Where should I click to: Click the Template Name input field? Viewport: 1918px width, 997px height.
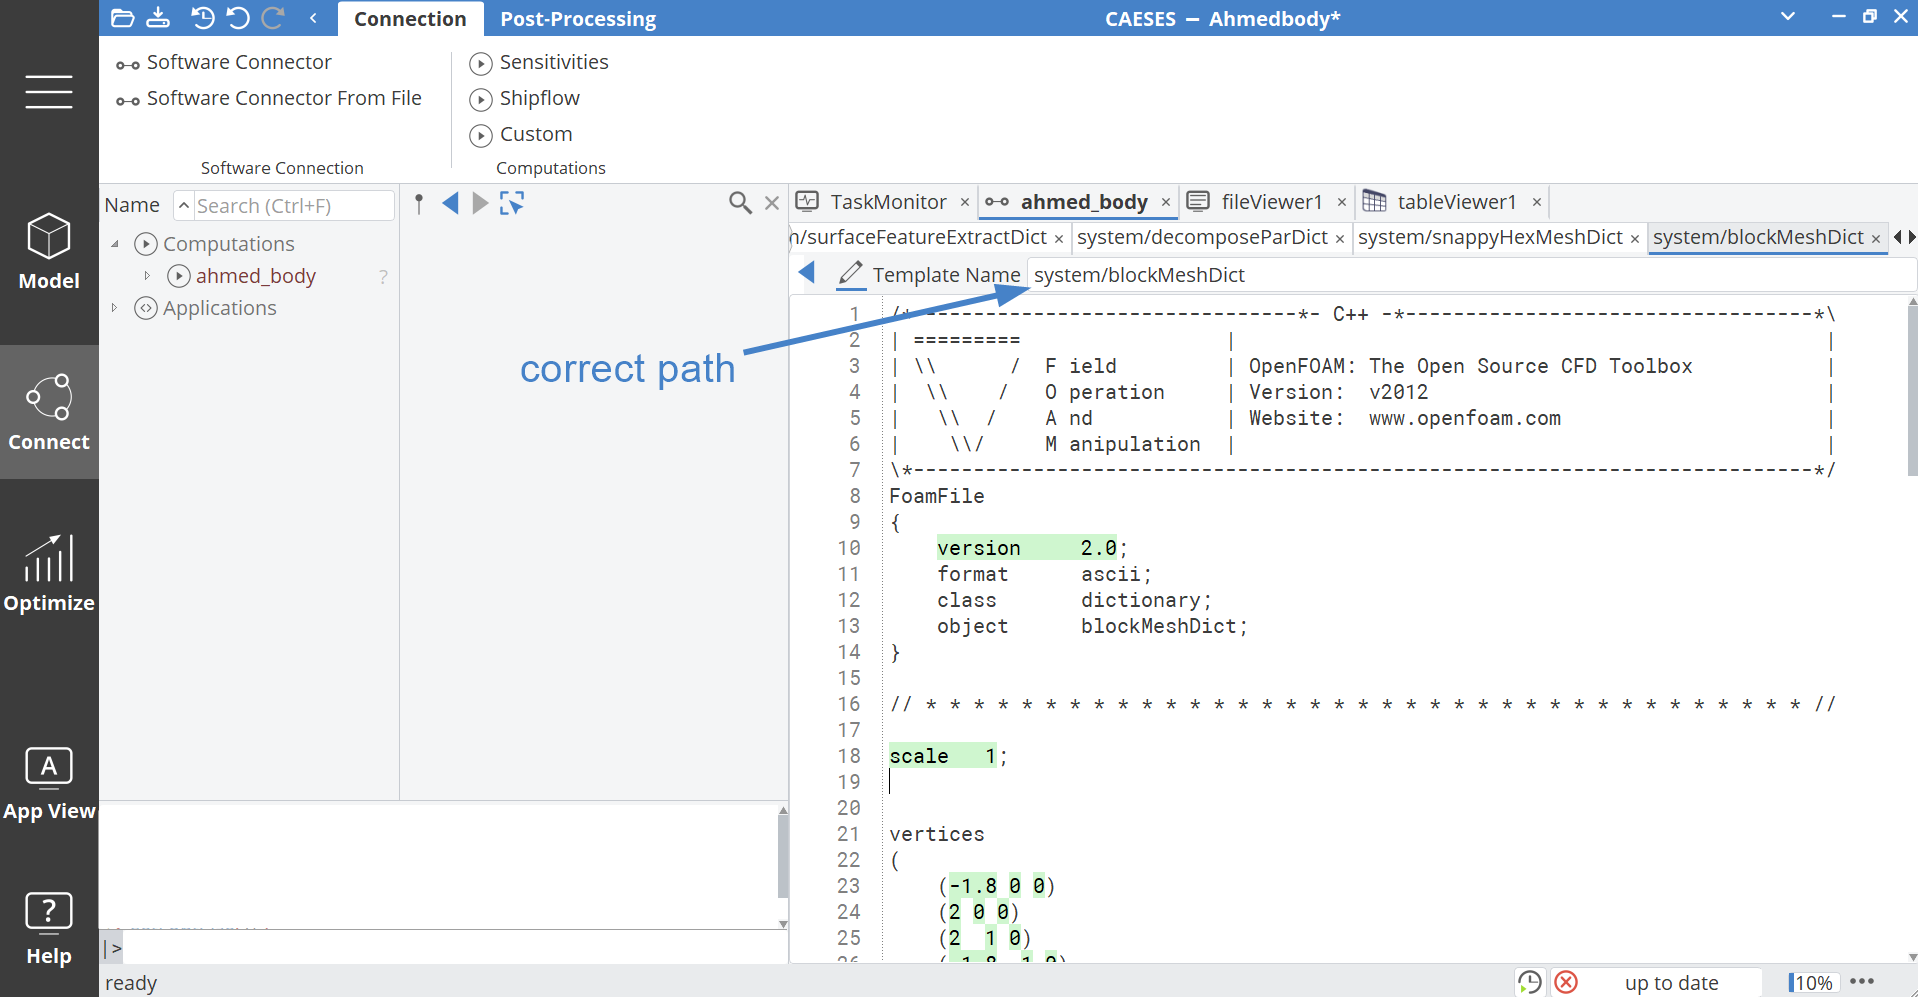click(1470, 275)
